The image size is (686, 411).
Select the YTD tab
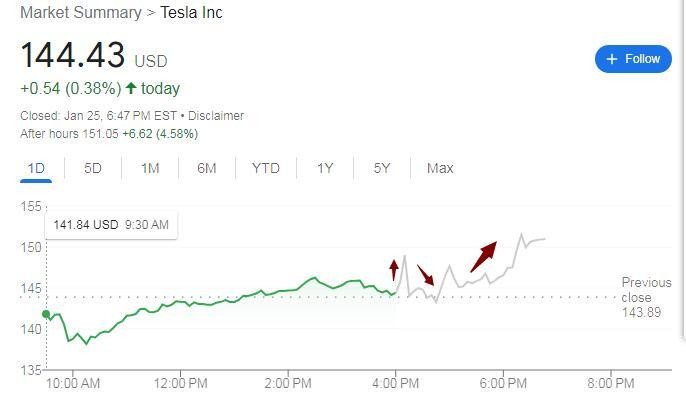[x=265, y=168]
